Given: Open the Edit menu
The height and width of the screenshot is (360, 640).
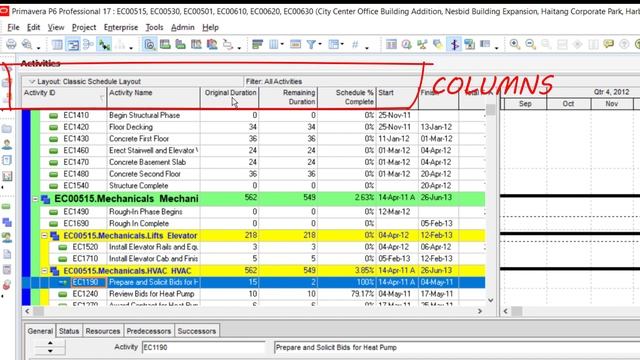Looking at the screenshot, I should (33, 27).
